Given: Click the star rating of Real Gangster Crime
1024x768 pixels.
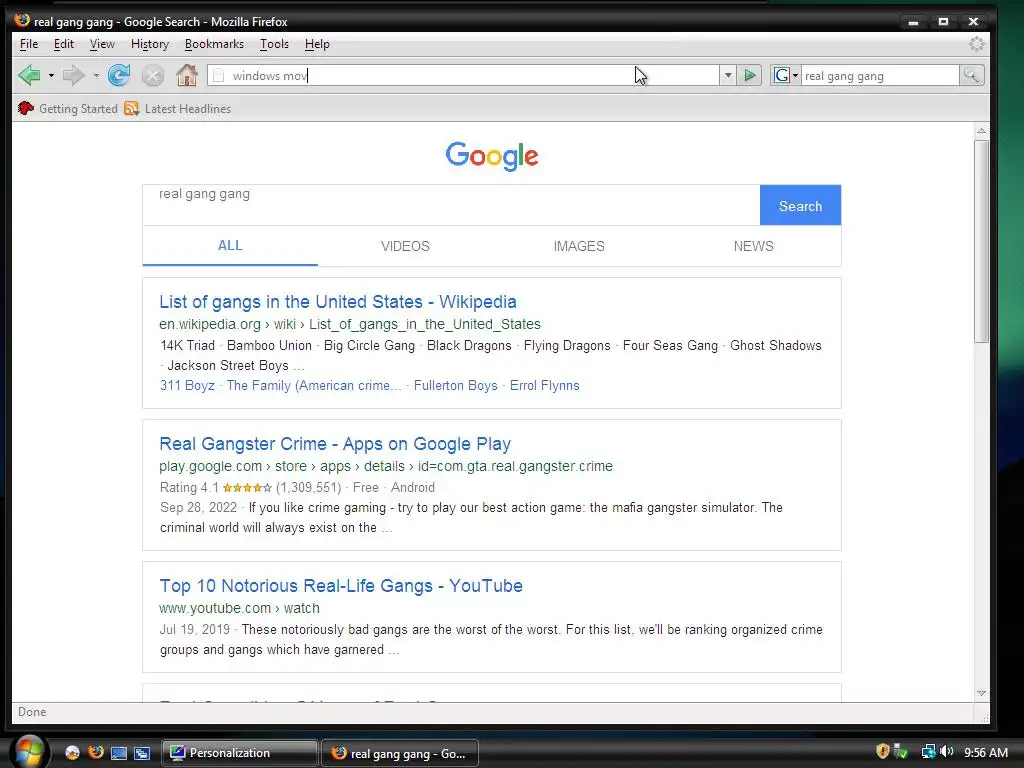Looking at the screenshot, I should [x=247, y=488].
